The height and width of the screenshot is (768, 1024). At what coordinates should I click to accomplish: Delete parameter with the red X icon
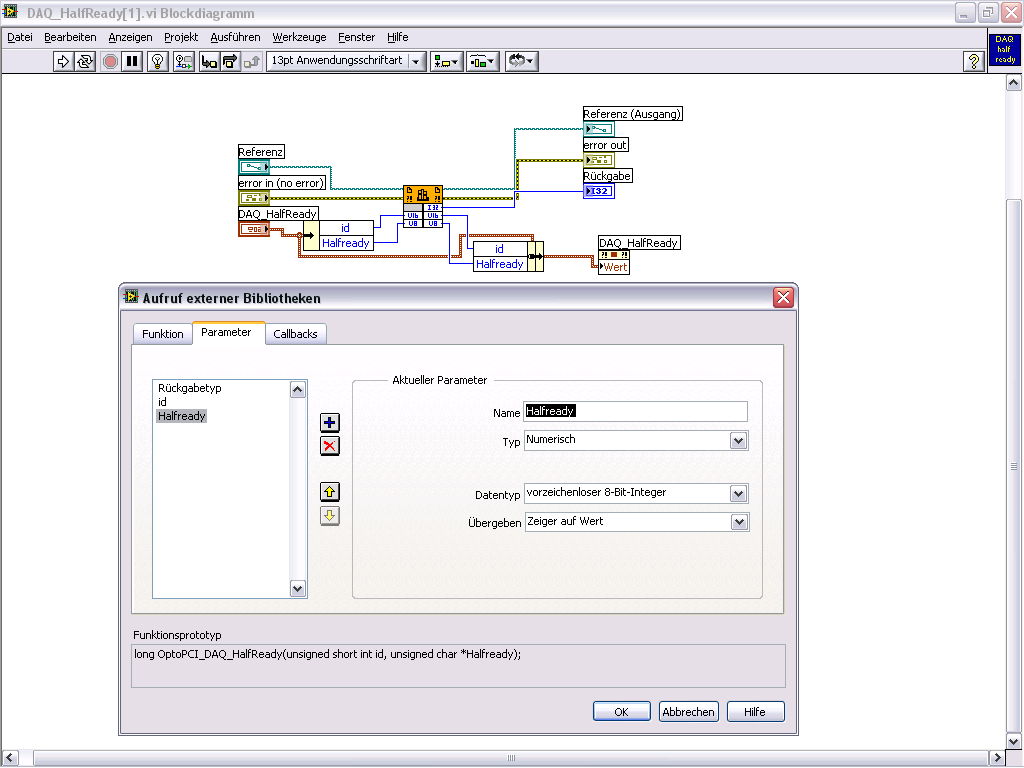[x=330, y=446]
